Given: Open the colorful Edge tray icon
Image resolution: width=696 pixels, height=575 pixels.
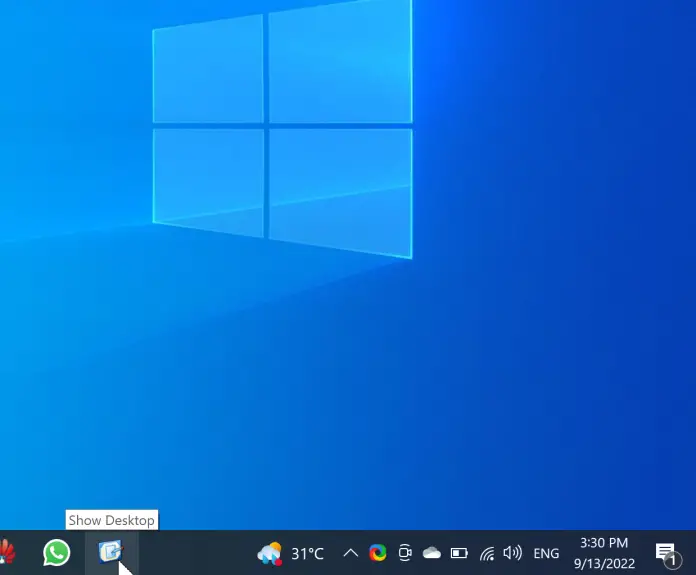Looking at the screenshot, I should (x=378, y=553).
